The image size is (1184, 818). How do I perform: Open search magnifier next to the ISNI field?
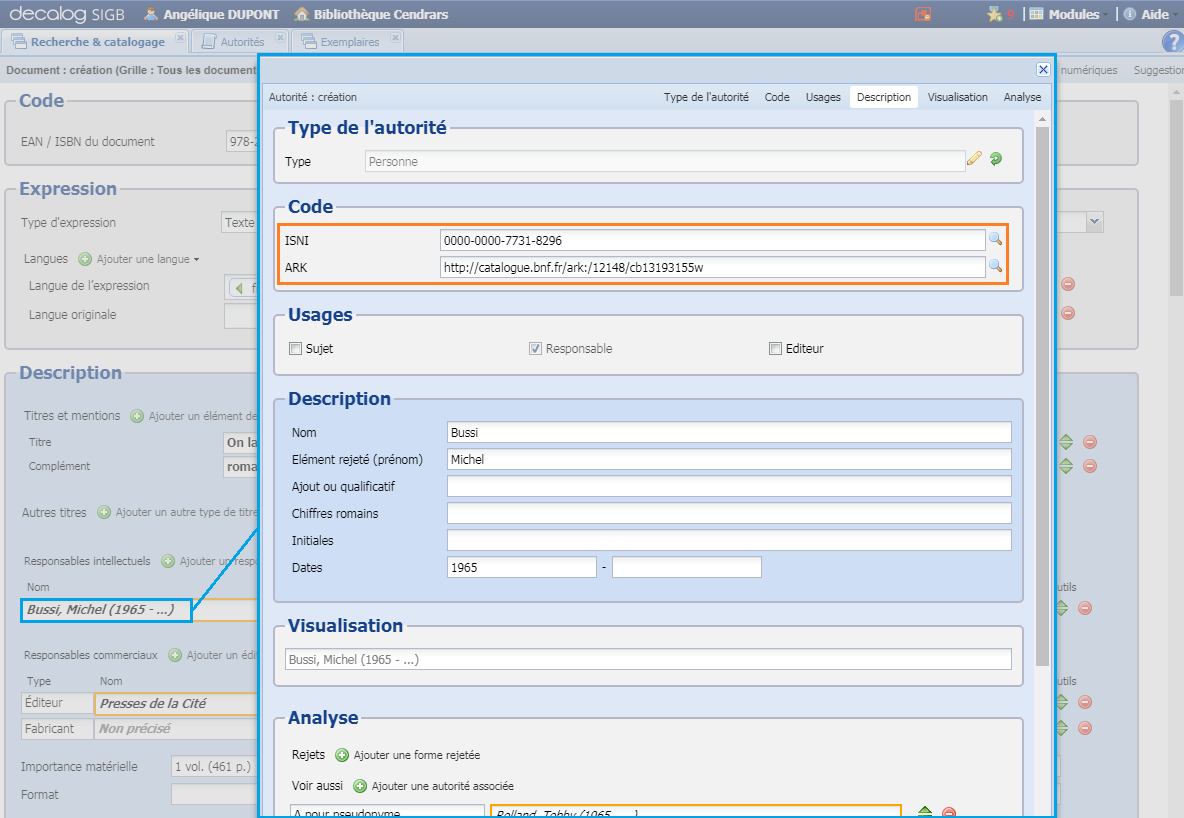(996, 240)
